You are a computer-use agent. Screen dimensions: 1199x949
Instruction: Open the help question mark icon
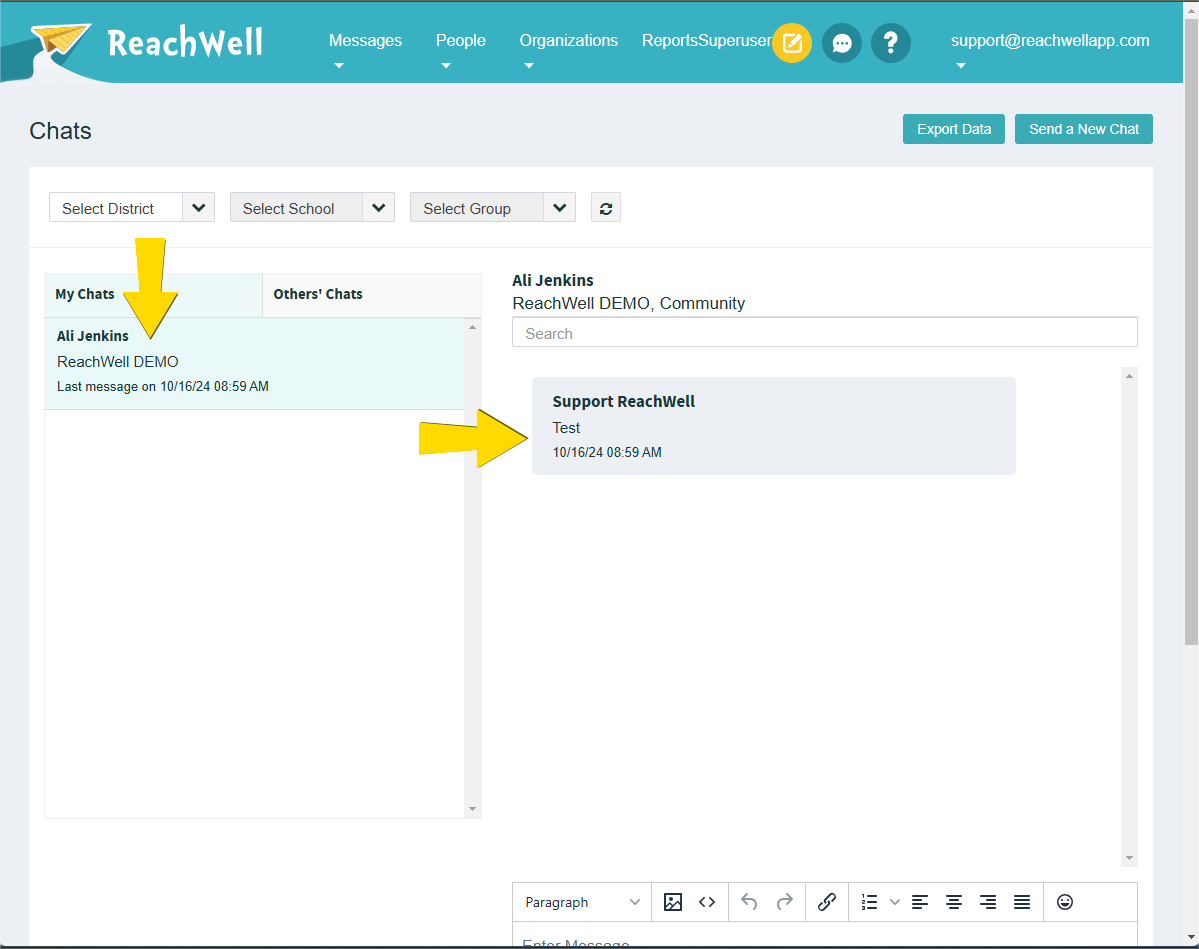(891, 43)
